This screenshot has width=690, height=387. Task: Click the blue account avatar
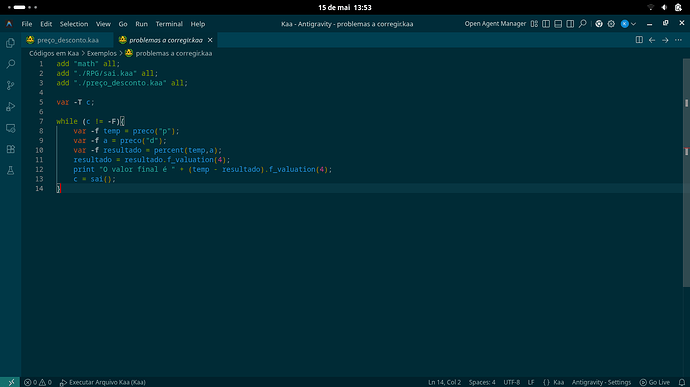(x=624, y=24)
